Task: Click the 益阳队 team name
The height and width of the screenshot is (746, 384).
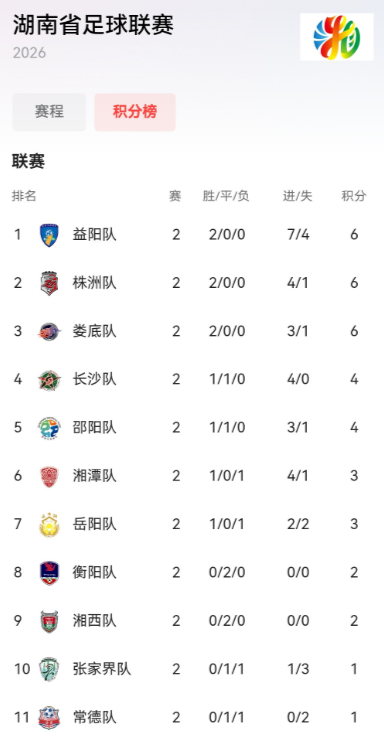Action: 94,235
